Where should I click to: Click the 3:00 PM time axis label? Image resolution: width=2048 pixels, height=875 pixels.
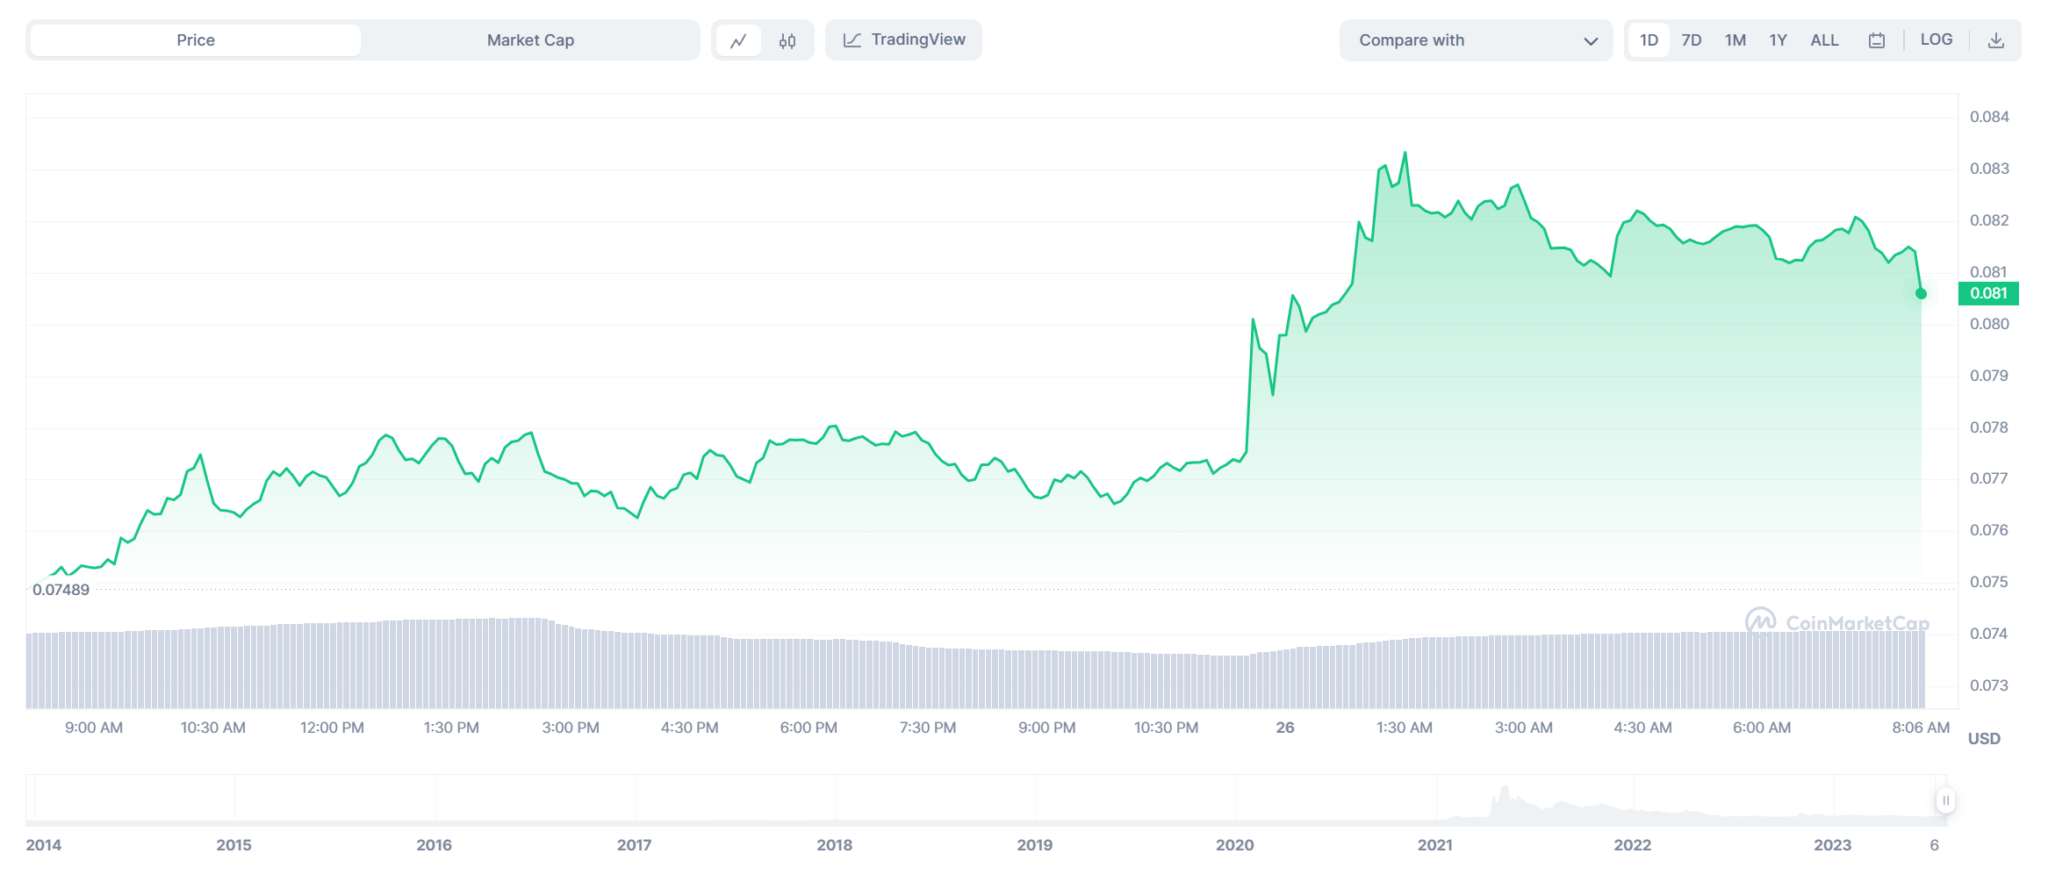[571, 728]
